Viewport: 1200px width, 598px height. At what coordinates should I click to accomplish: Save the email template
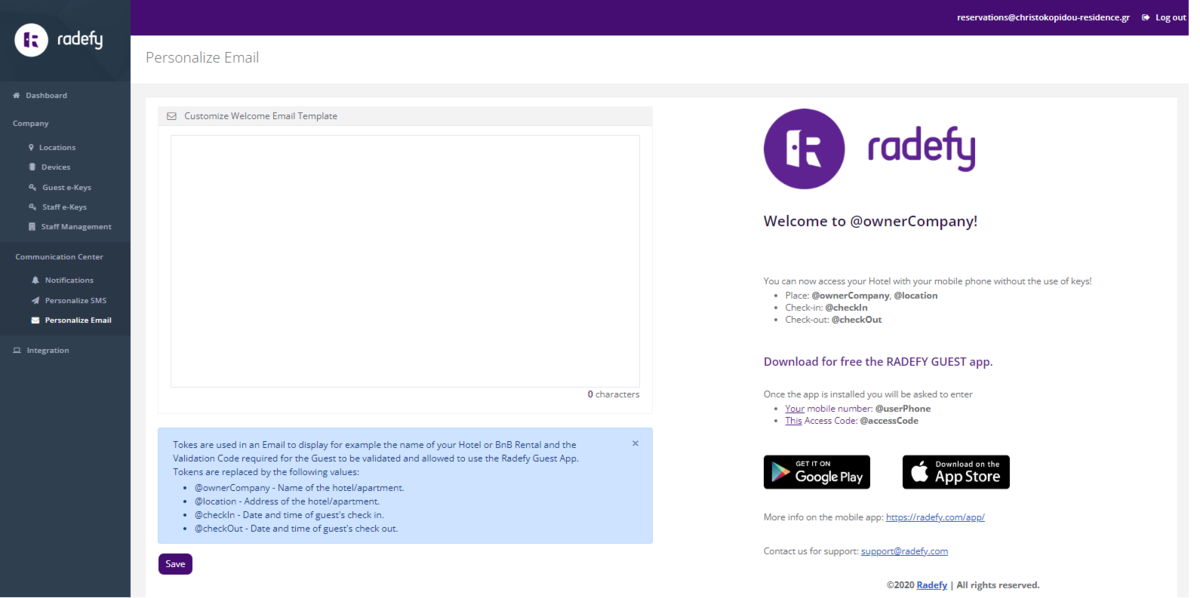175,564
